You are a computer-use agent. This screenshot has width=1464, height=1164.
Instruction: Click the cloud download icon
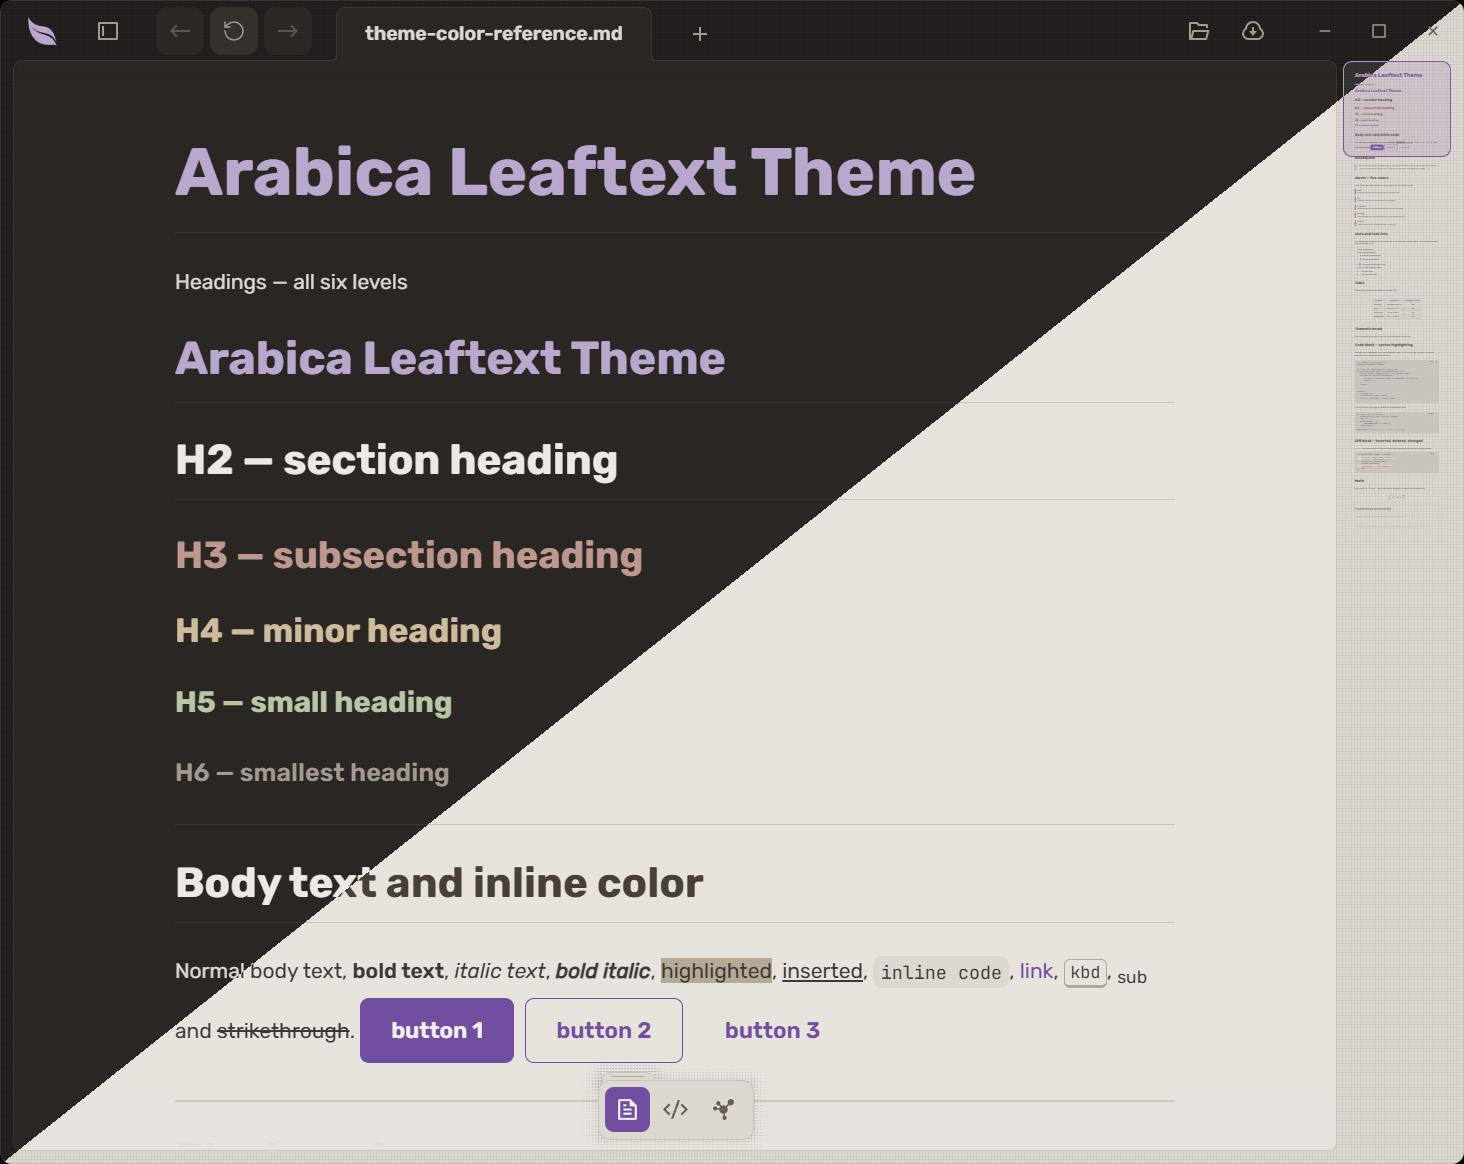[1253, 31]
